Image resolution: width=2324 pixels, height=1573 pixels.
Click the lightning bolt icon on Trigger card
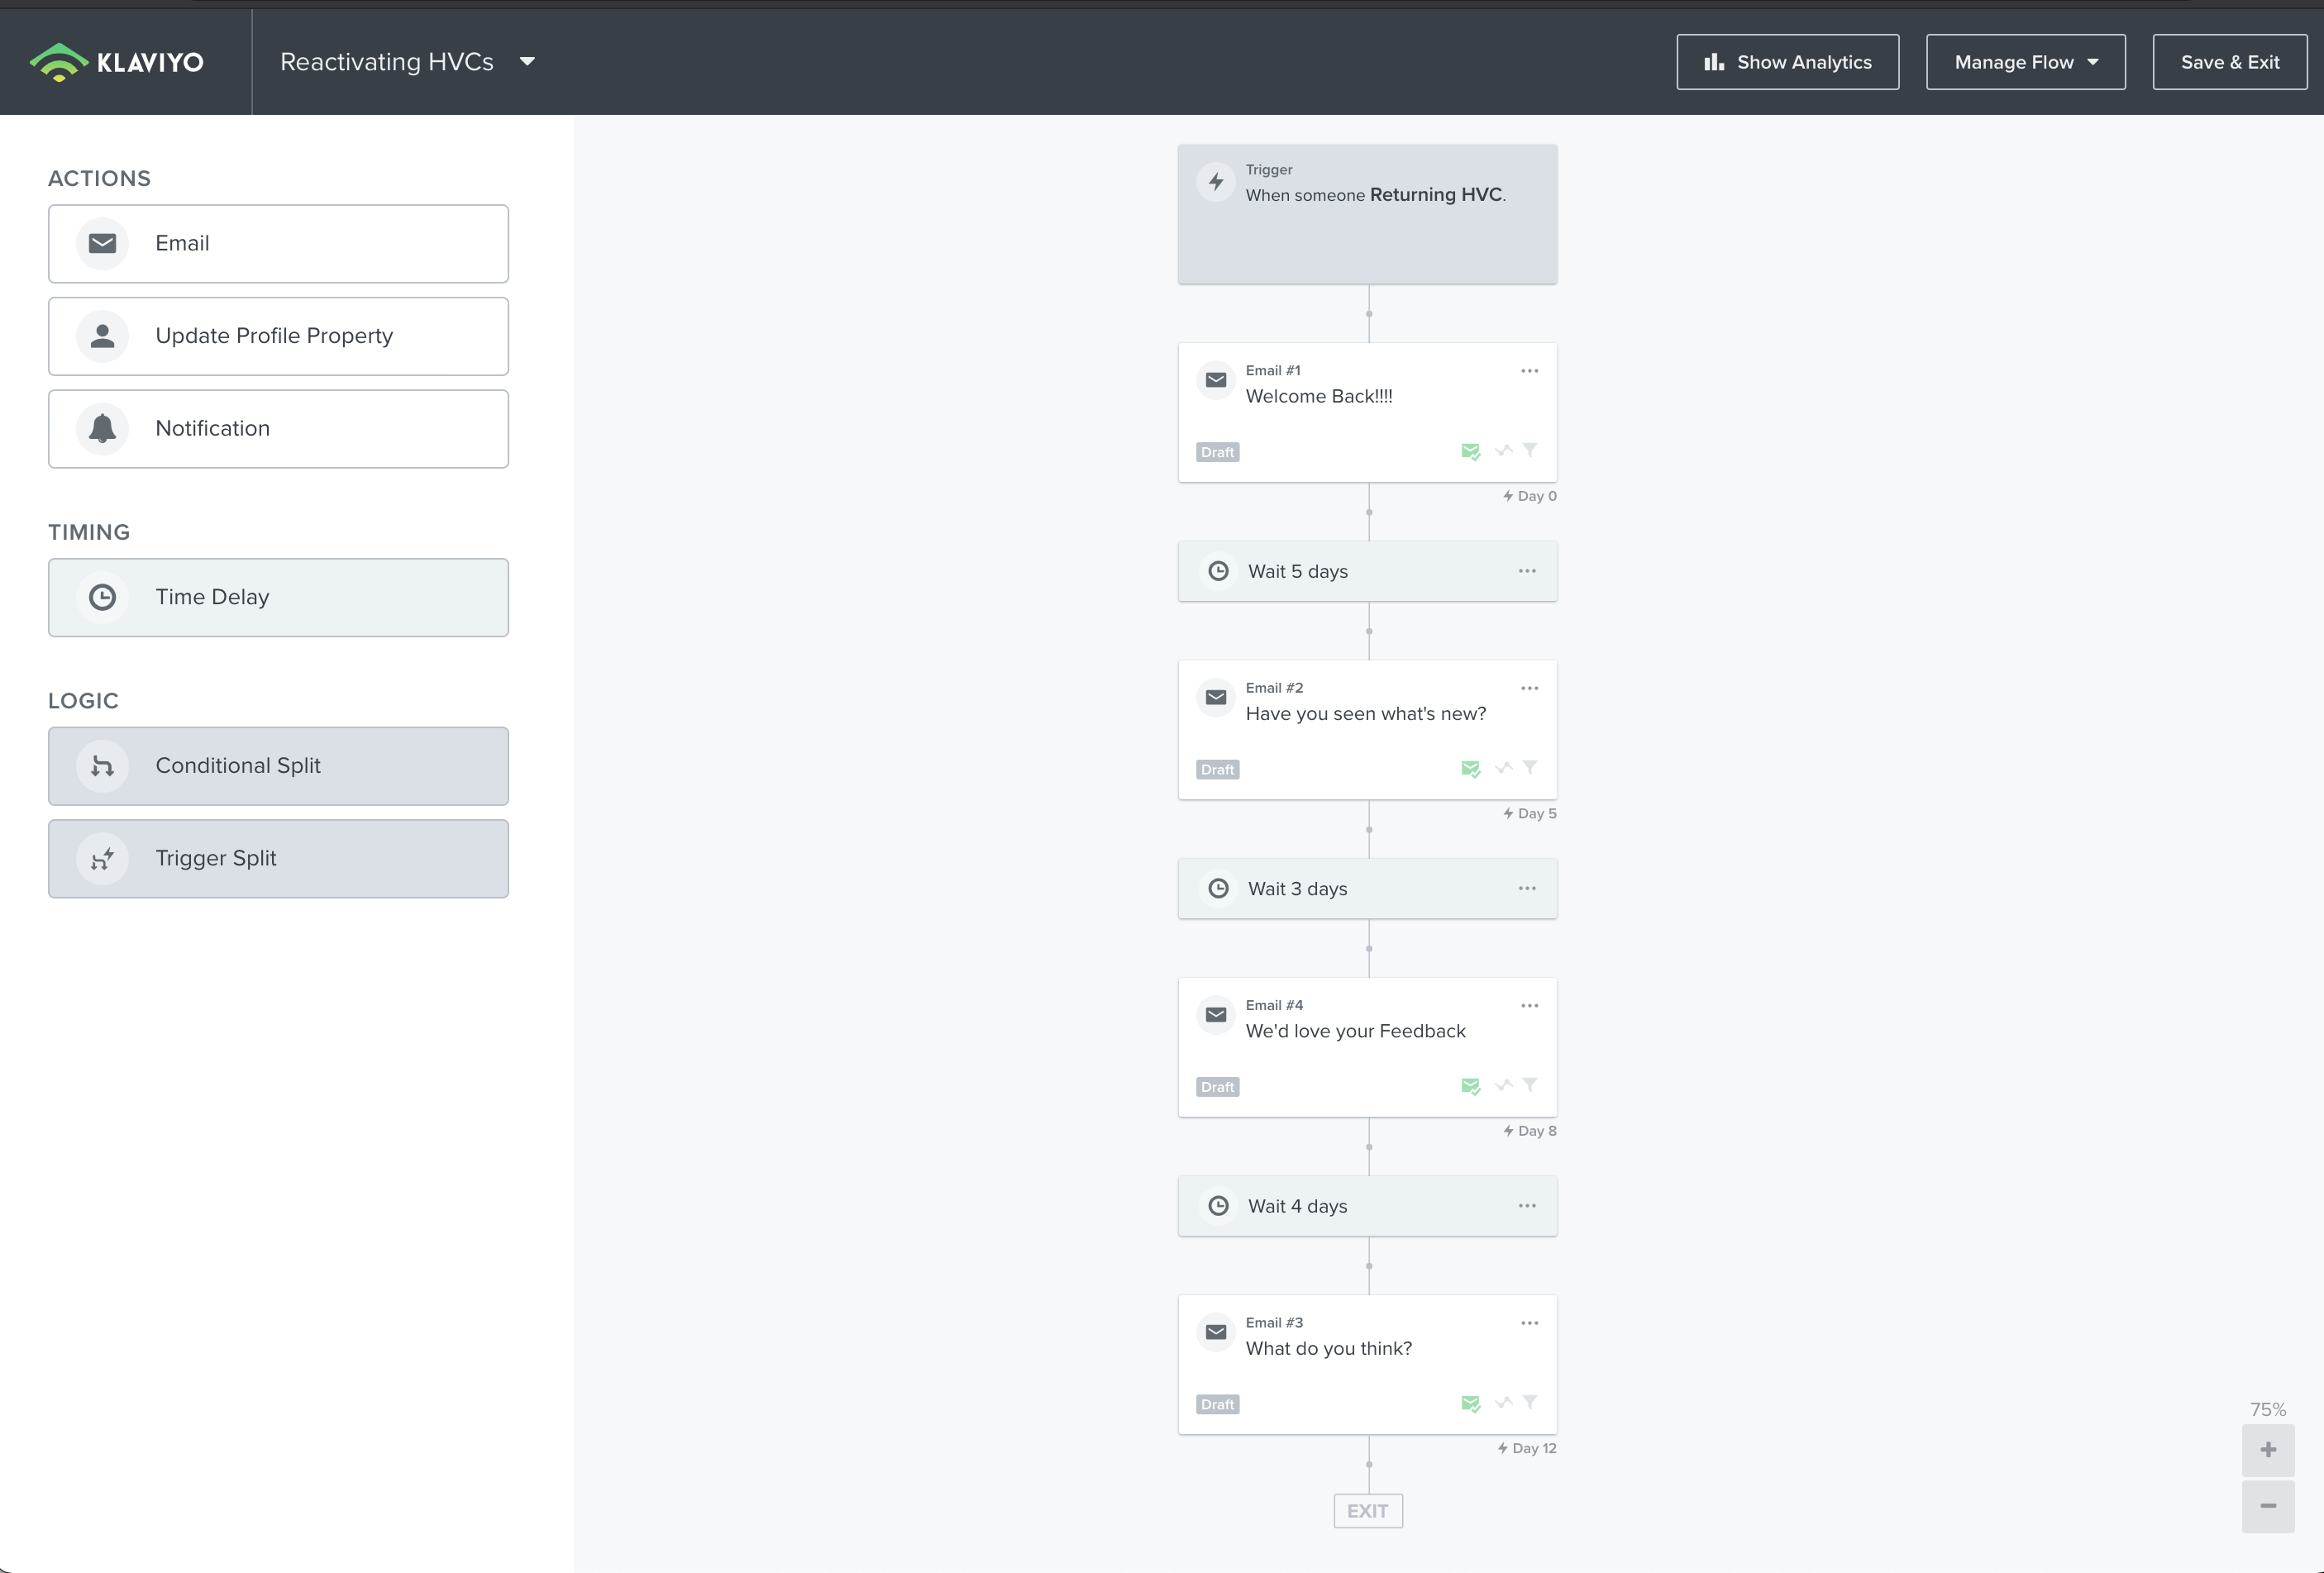[1216, 182]
